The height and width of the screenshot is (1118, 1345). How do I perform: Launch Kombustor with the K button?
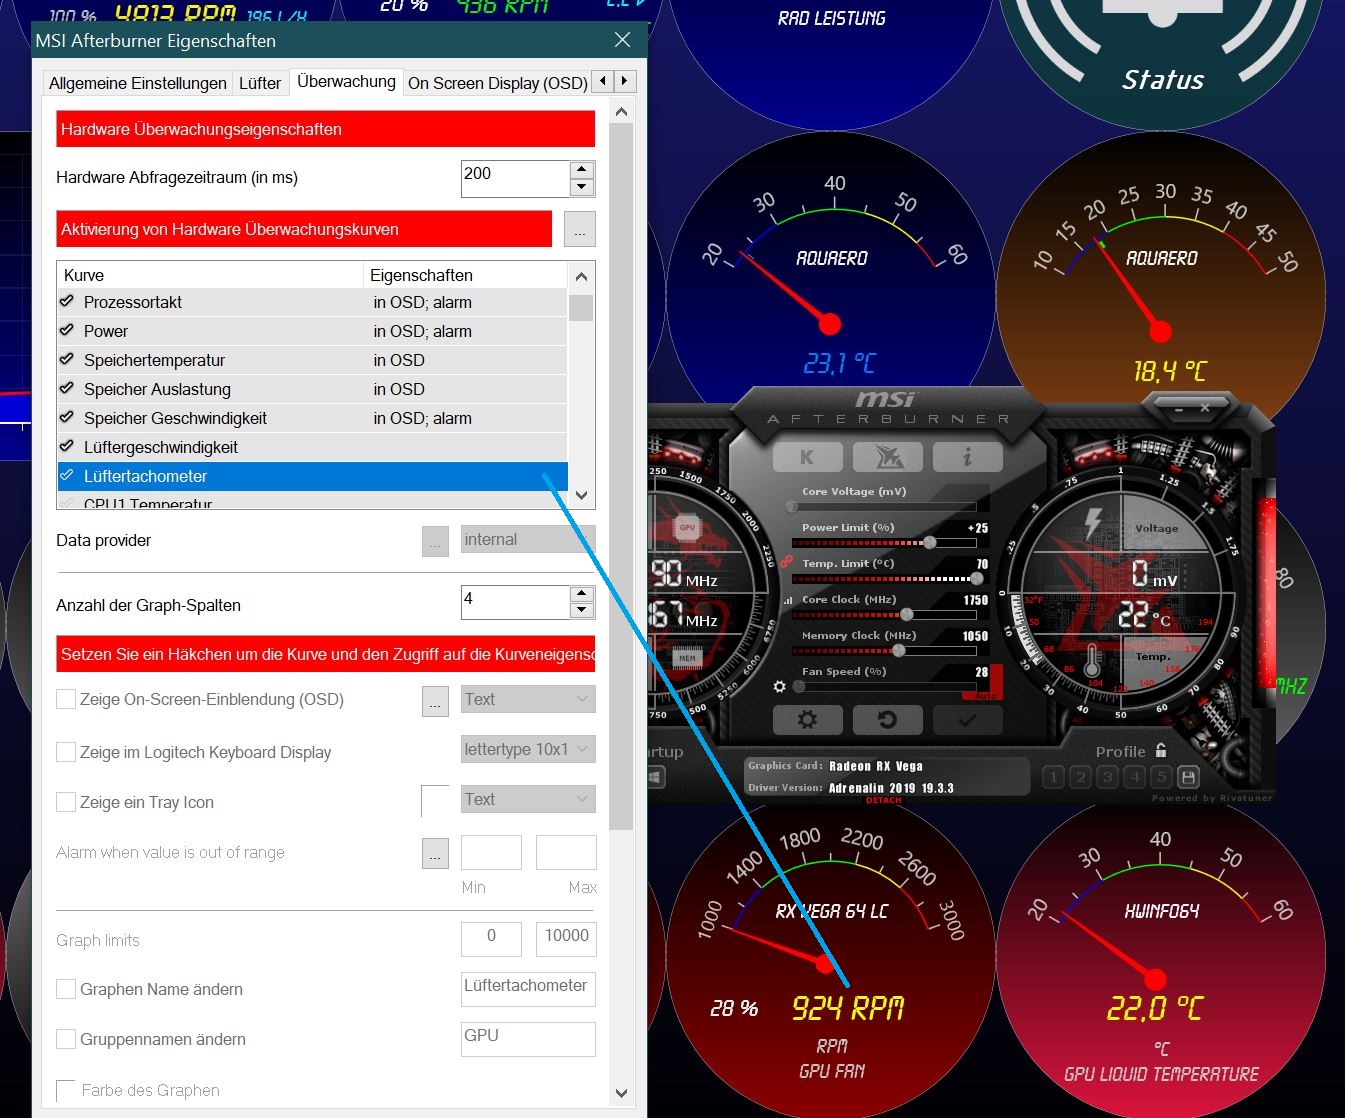[807, 457]
